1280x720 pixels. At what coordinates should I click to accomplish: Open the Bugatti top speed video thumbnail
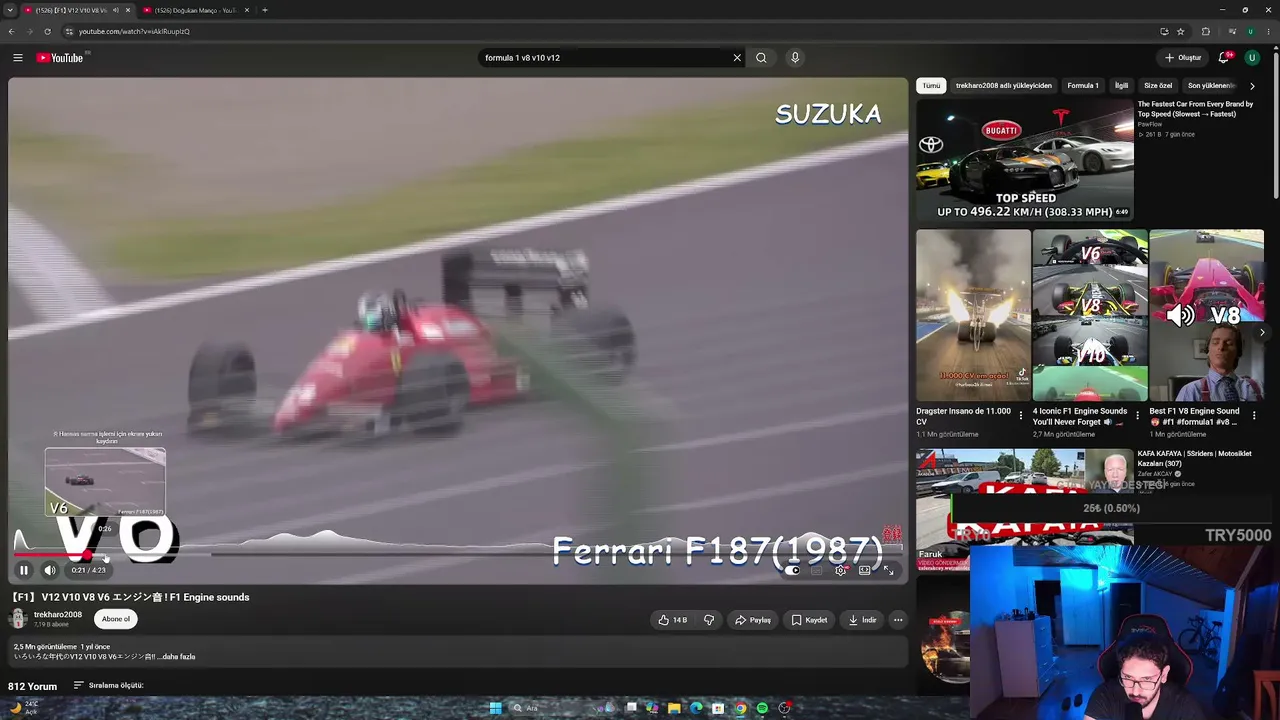(x=1025, y=160)
